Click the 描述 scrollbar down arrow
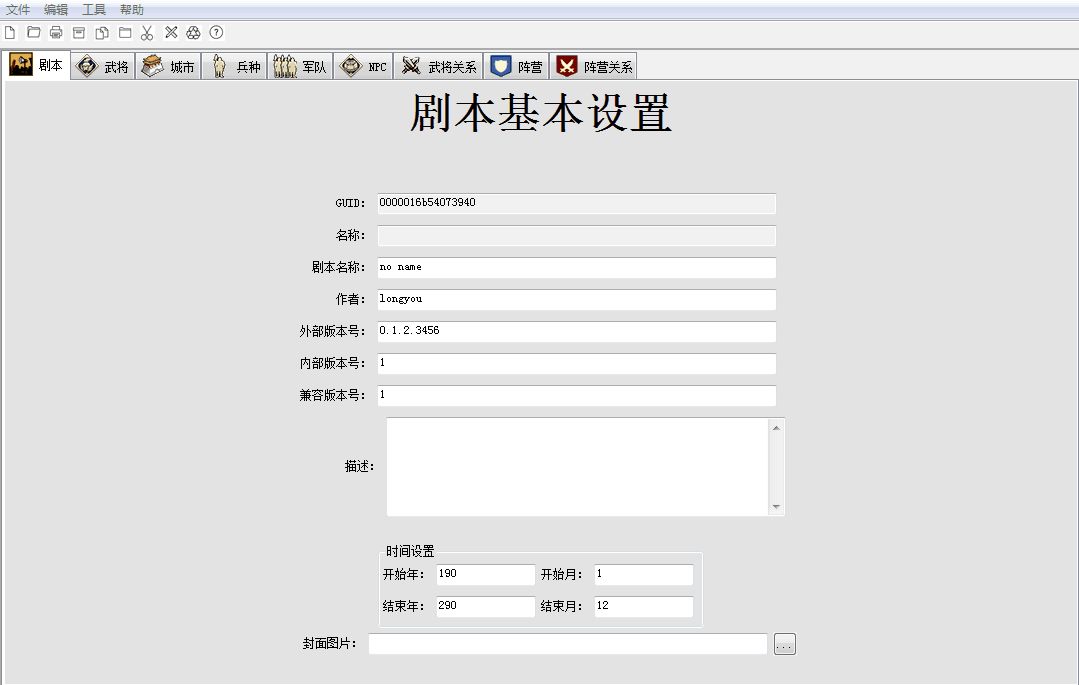Screen dimensions: 1079x685 click(x=776, y=507)
